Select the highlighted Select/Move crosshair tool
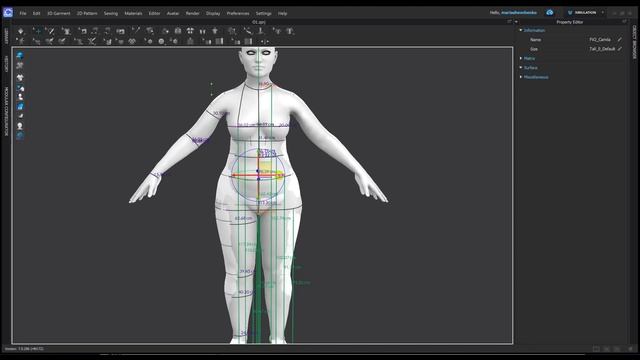The height and width of the screenshot is (360, 640). pyautogui.click(x=37, y=31)
